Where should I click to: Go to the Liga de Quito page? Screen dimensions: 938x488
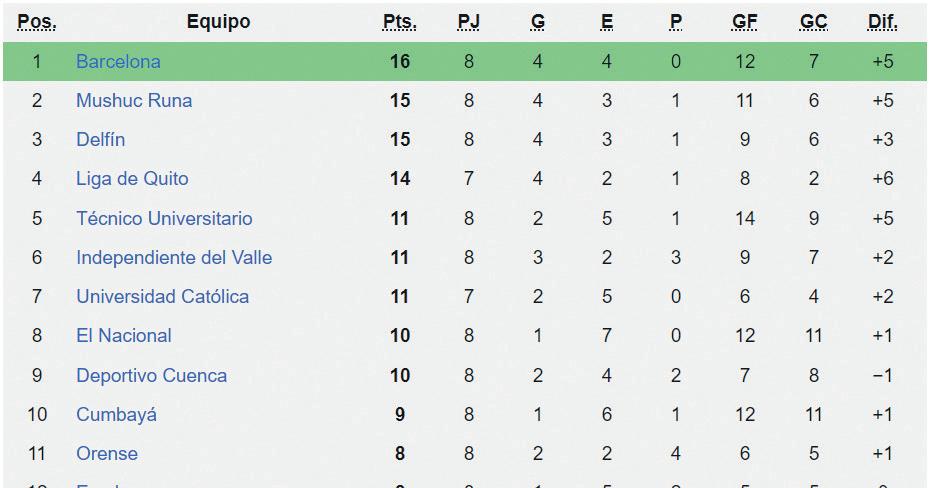click(x=132, y=179)
